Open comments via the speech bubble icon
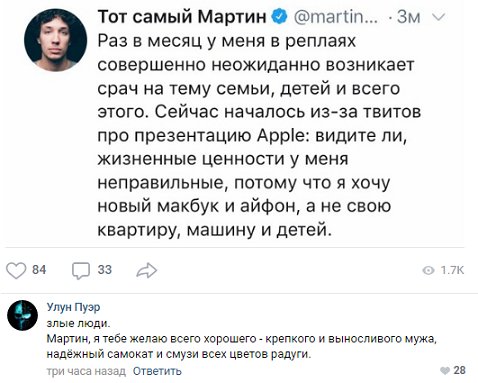Image resolution: width=478 pixels, height=383 pixels. 81,271
